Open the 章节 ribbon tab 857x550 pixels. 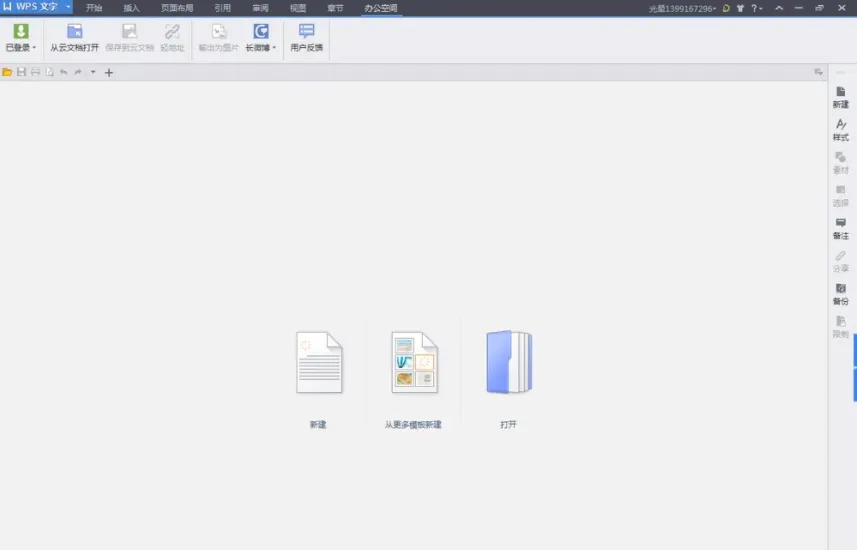tap(335, 8)
